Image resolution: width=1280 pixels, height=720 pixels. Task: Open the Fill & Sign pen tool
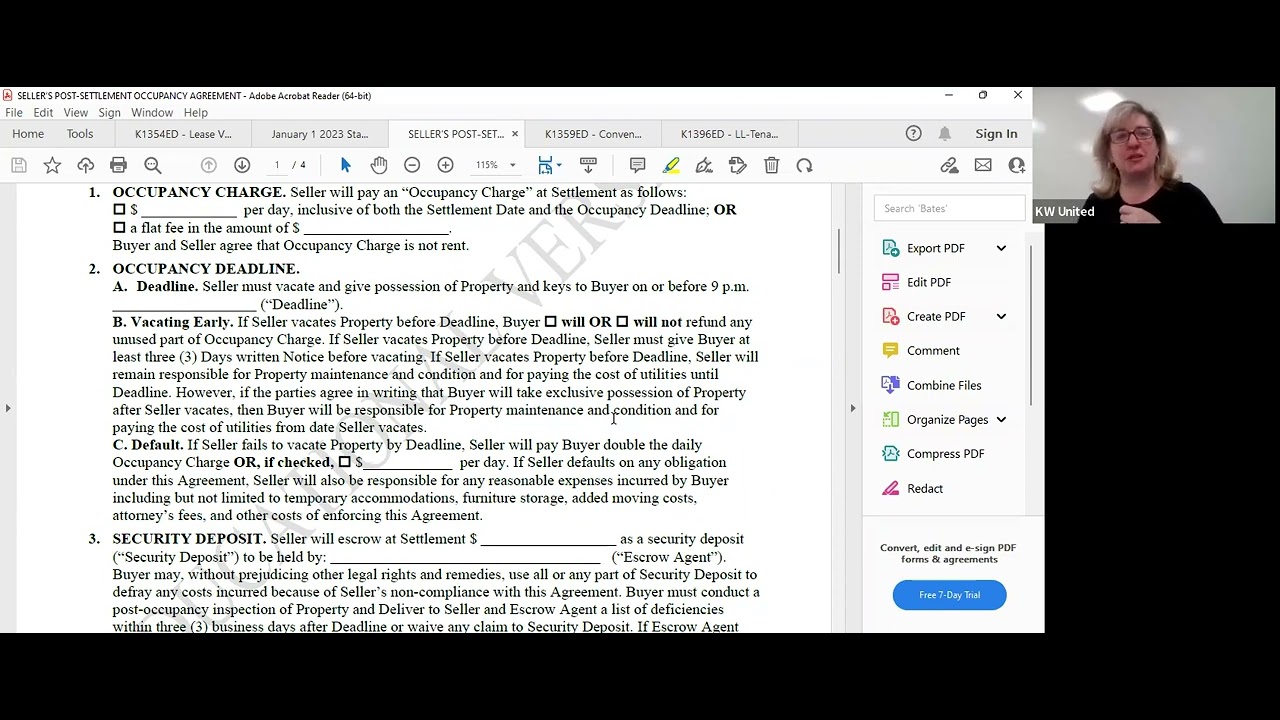(704, 165)
